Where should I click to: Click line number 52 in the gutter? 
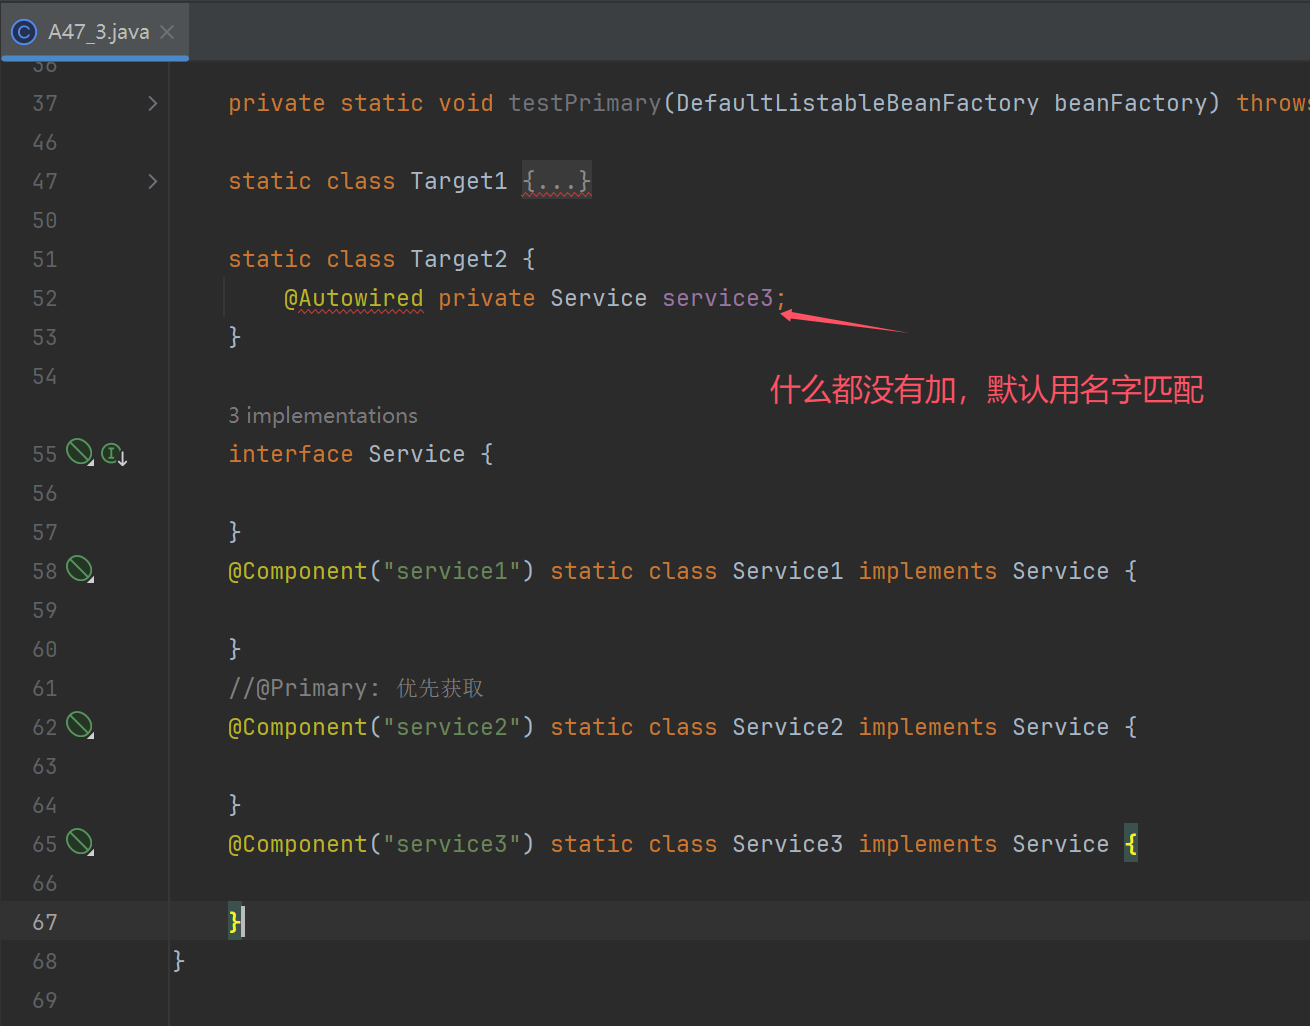45,298
